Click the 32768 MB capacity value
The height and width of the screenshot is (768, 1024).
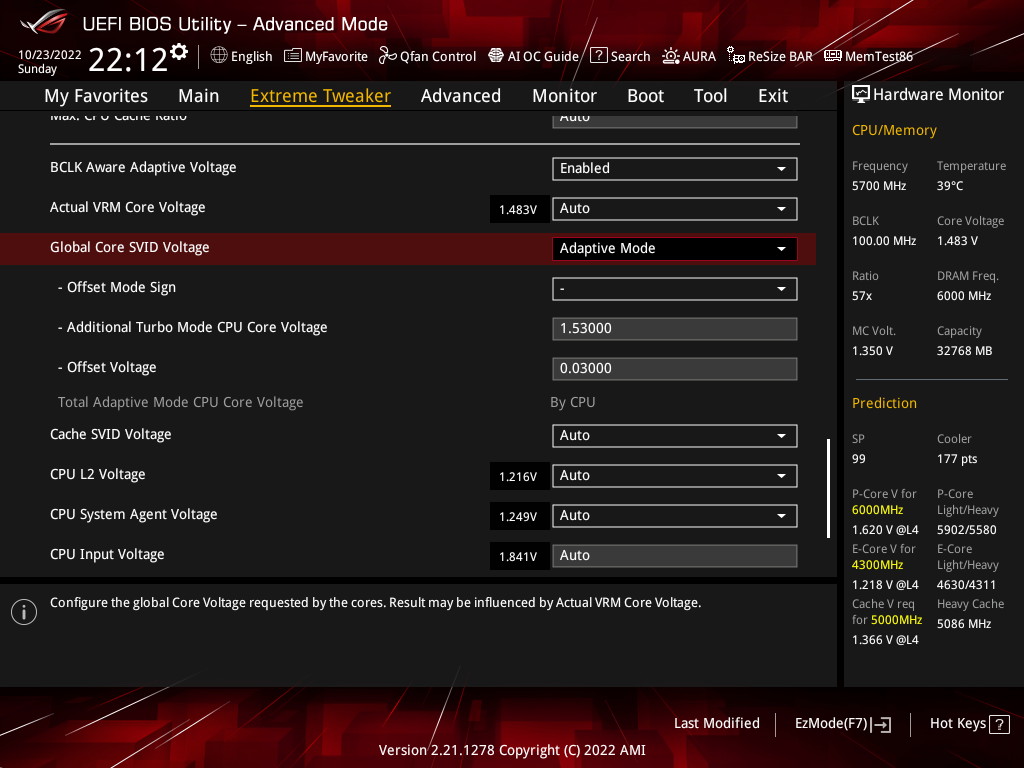pyautogui.click(x=965, y=351)
